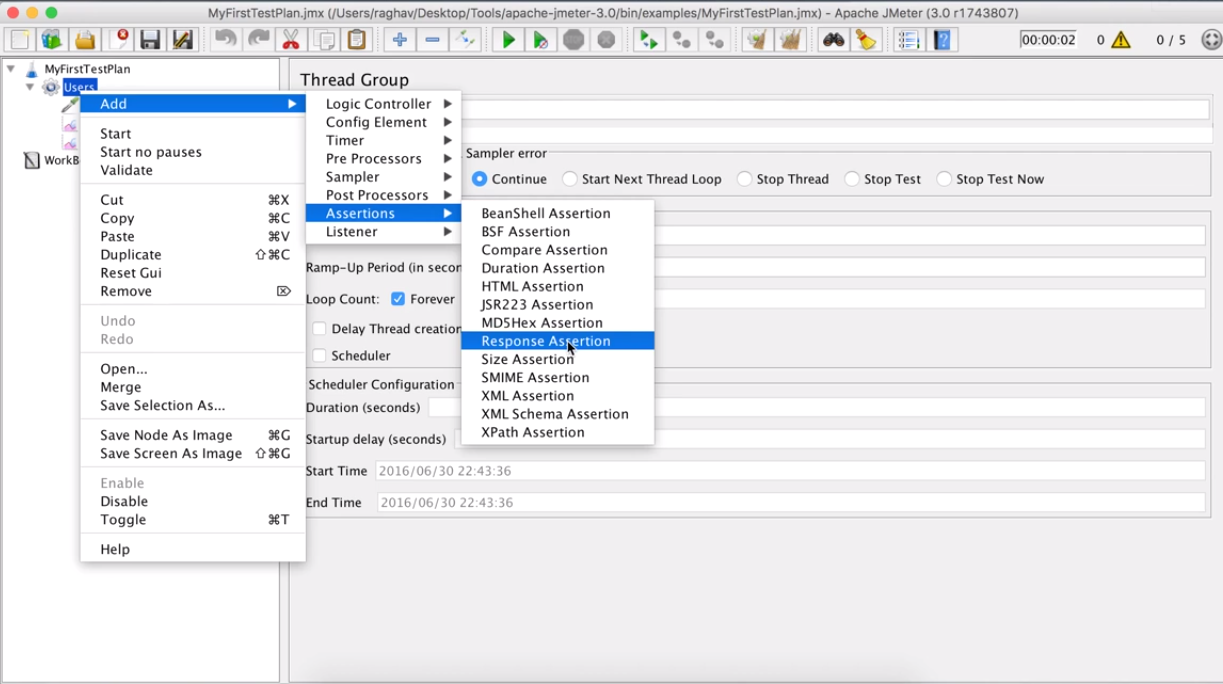Click the Collapse All minus icon
The image size is (1223, 684).
click(x=432, y=40)
